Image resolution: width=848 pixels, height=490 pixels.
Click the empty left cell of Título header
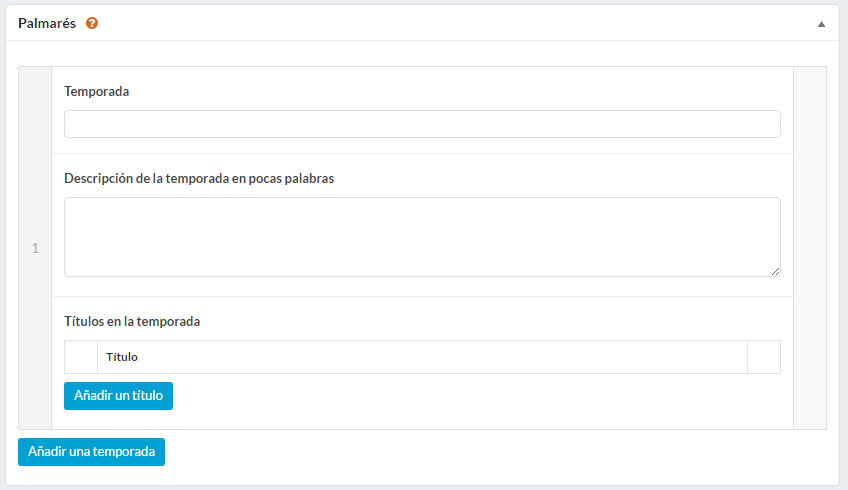(81, 357)
